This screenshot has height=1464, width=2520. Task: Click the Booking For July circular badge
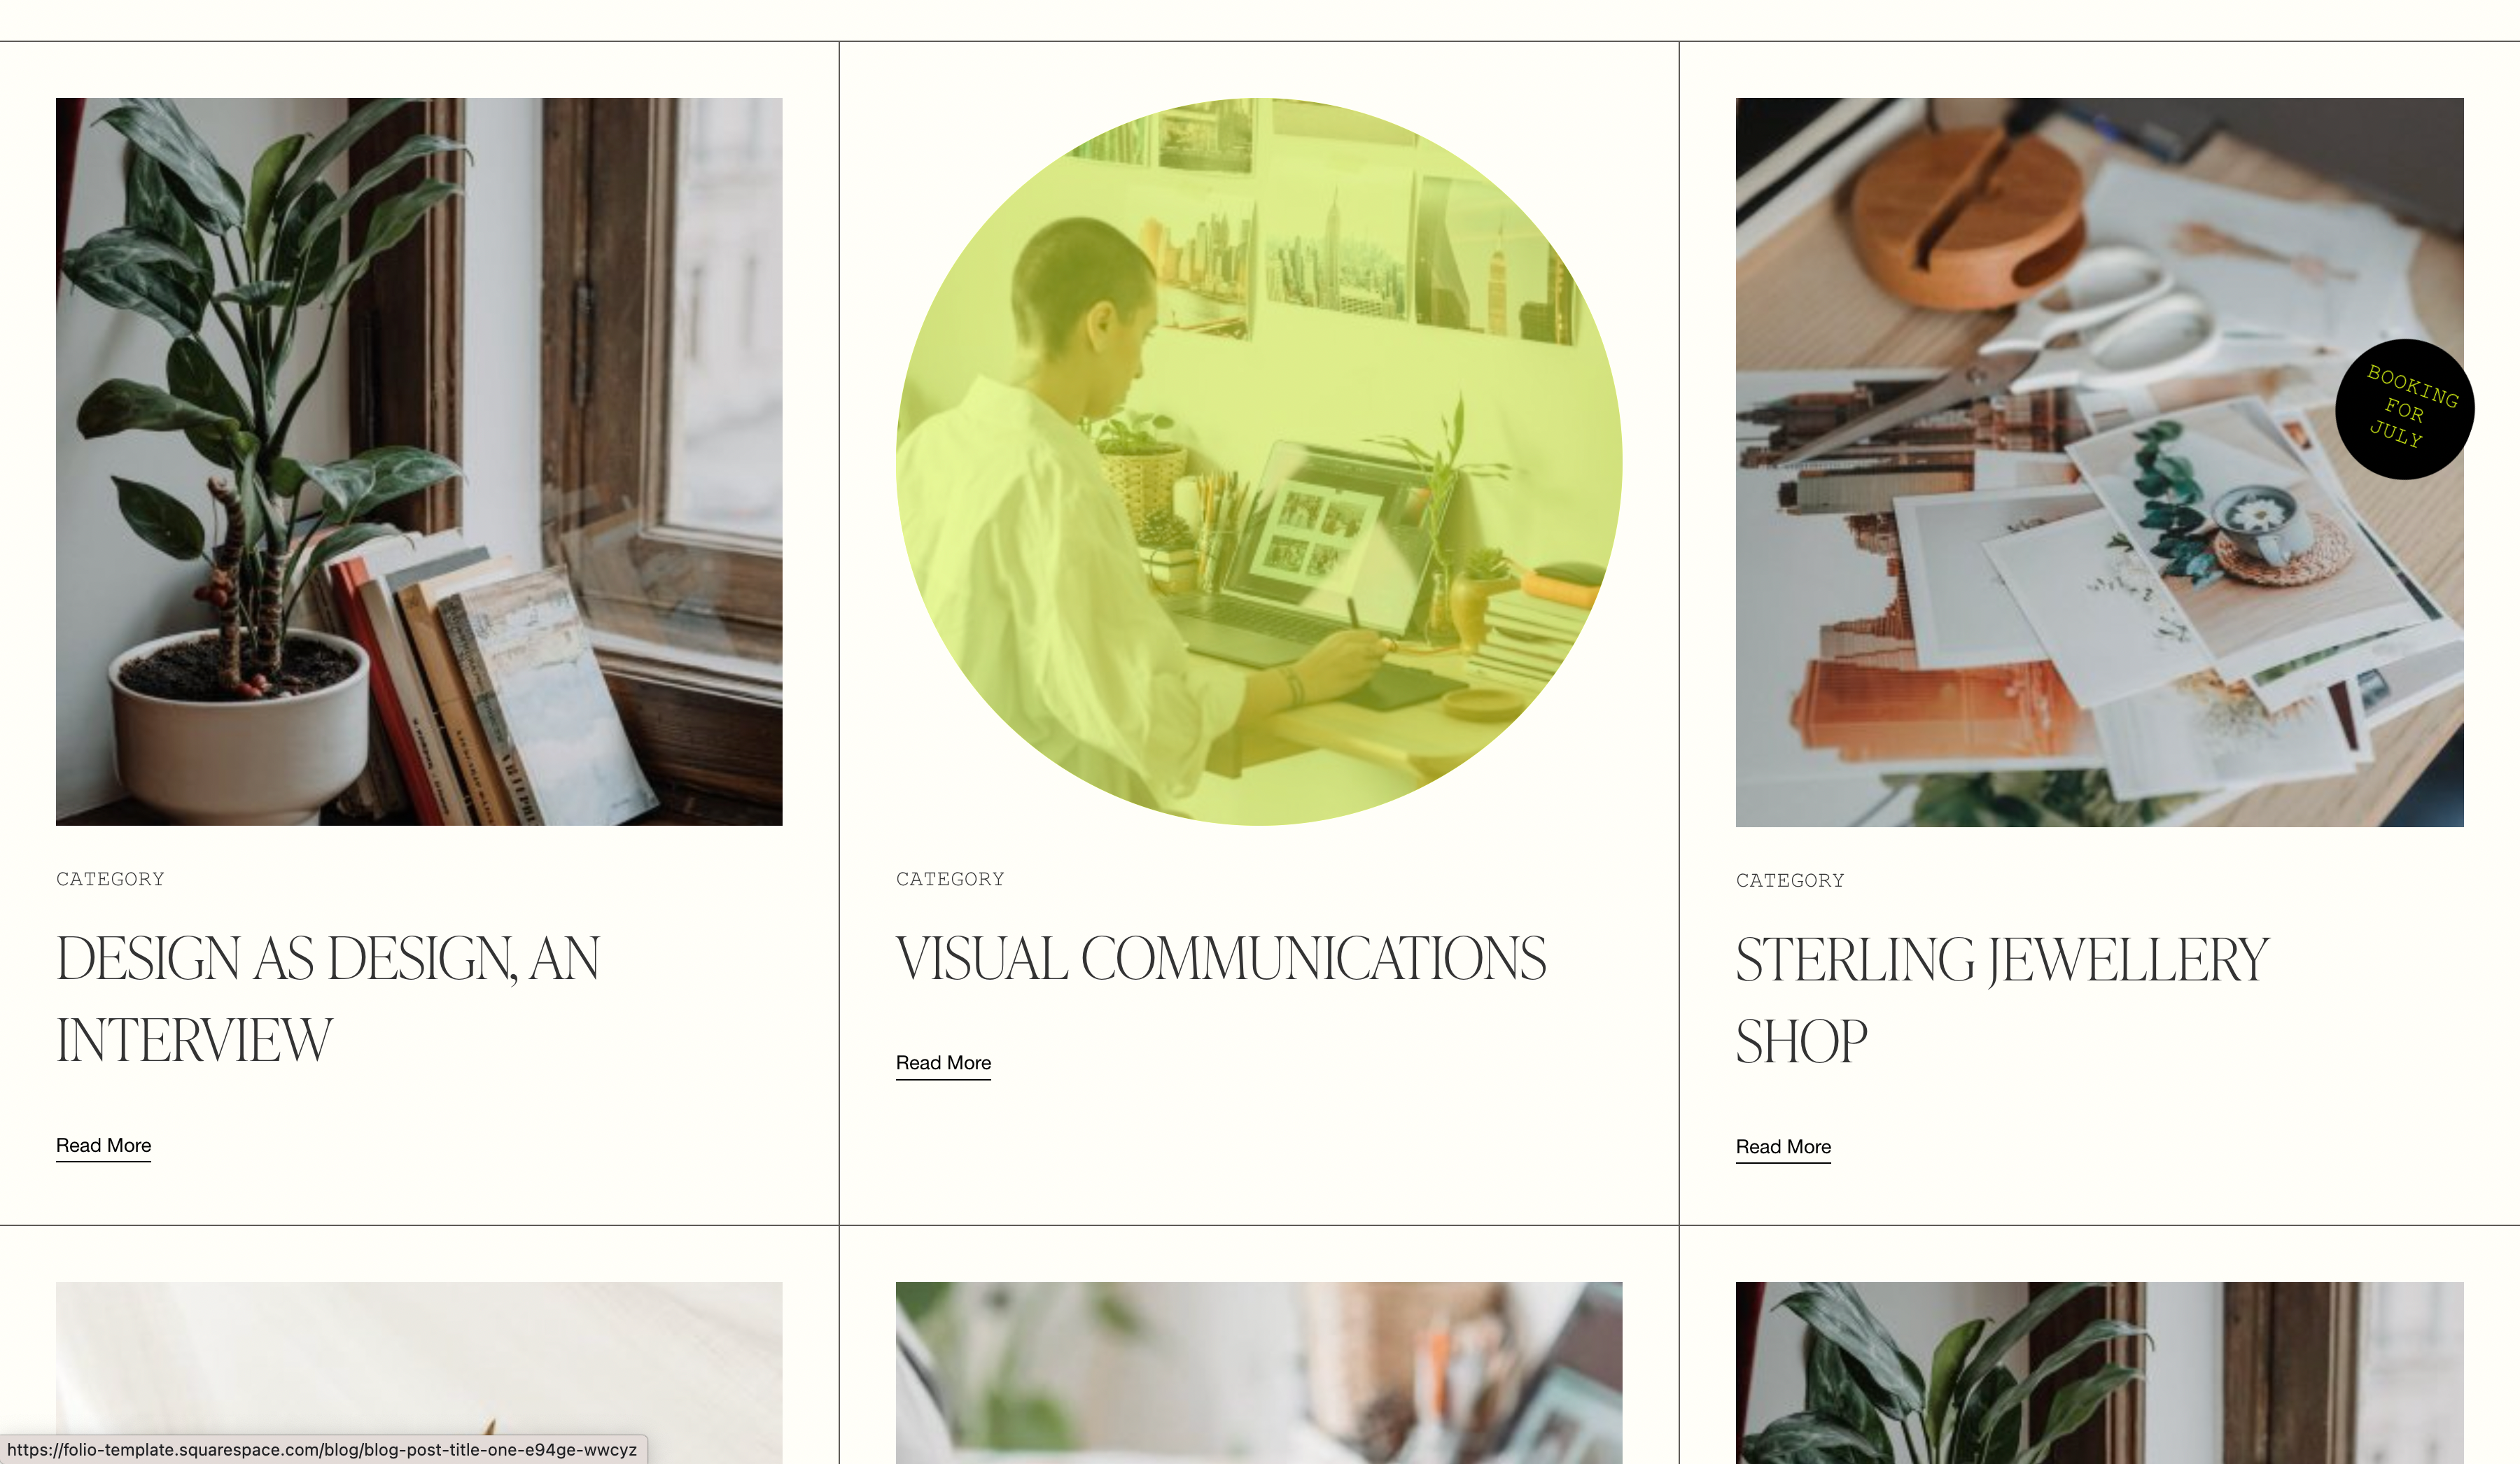[x=2404, y=409]
